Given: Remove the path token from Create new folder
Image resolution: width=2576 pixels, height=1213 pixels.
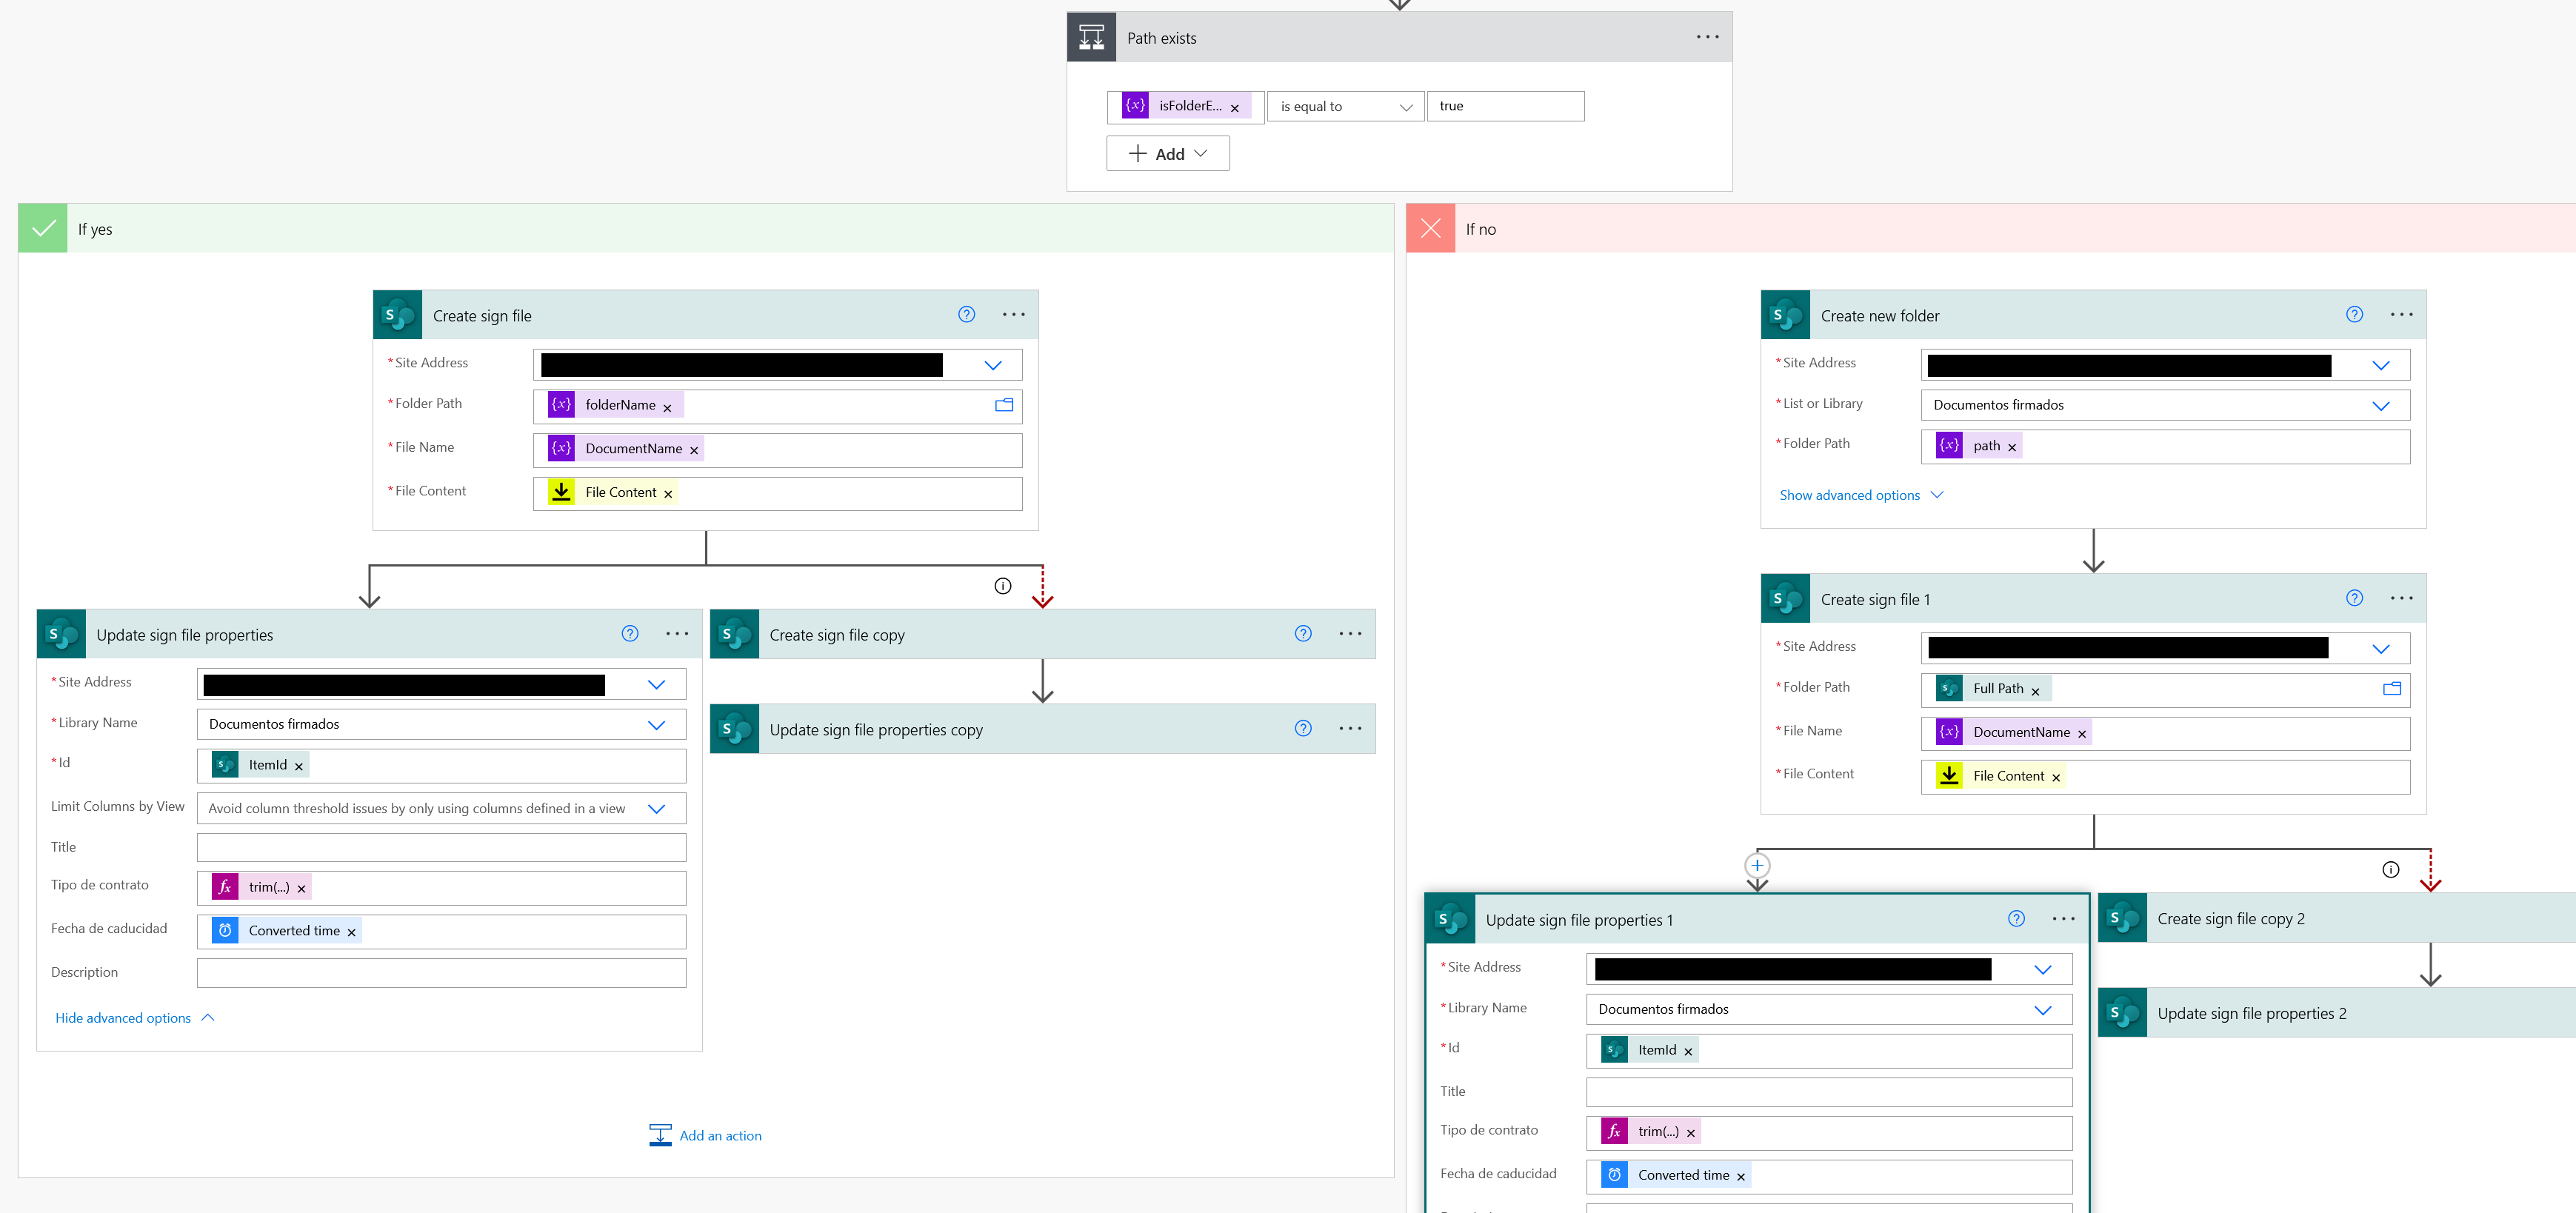Looking at the screenshot, I should [2011, 446].
